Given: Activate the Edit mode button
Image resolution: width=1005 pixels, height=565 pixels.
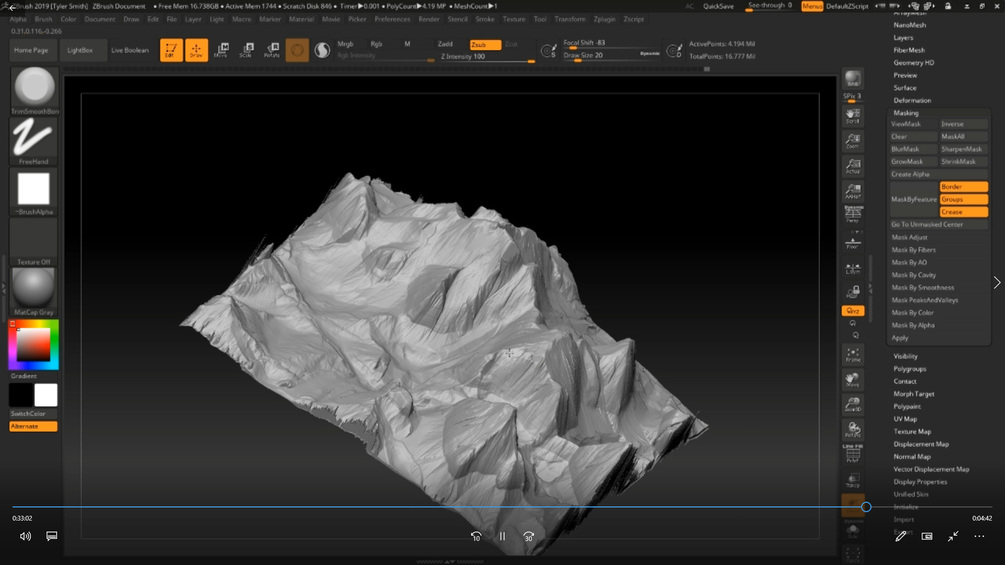Looking at the screenshot, I should [172, 50].
